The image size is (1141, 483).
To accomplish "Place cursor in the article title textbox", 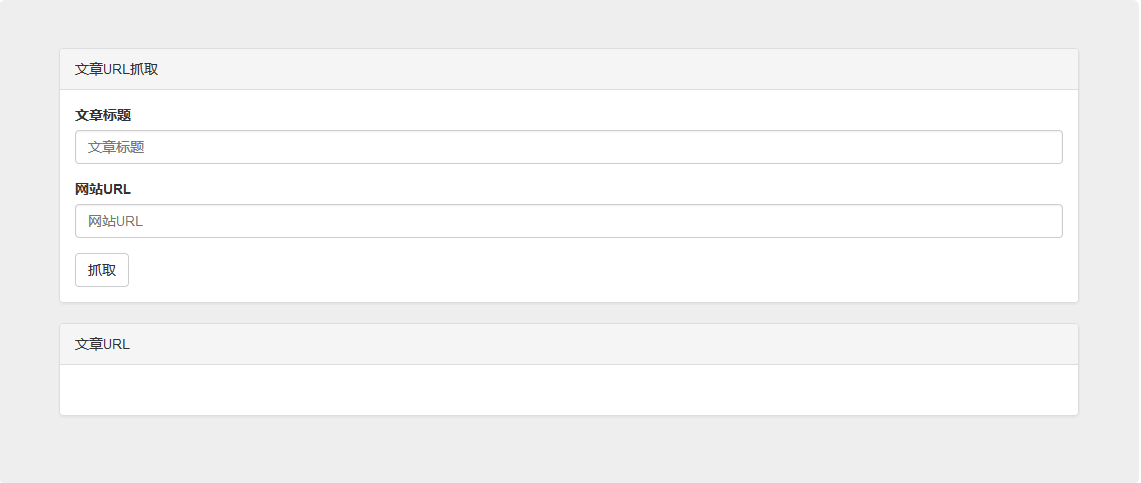I will pyautogui.click(x=568, y=147).
